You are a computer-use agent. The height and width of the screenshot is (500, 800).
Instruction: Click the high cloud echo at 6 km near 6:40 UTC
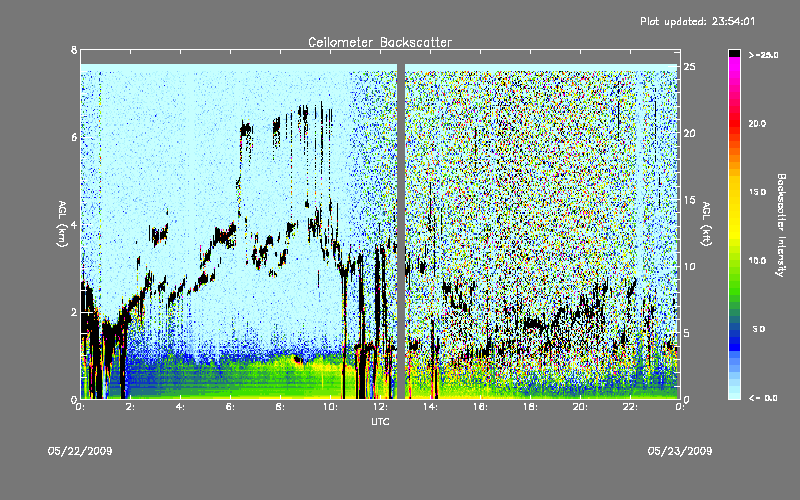click(x=246, y=129)
